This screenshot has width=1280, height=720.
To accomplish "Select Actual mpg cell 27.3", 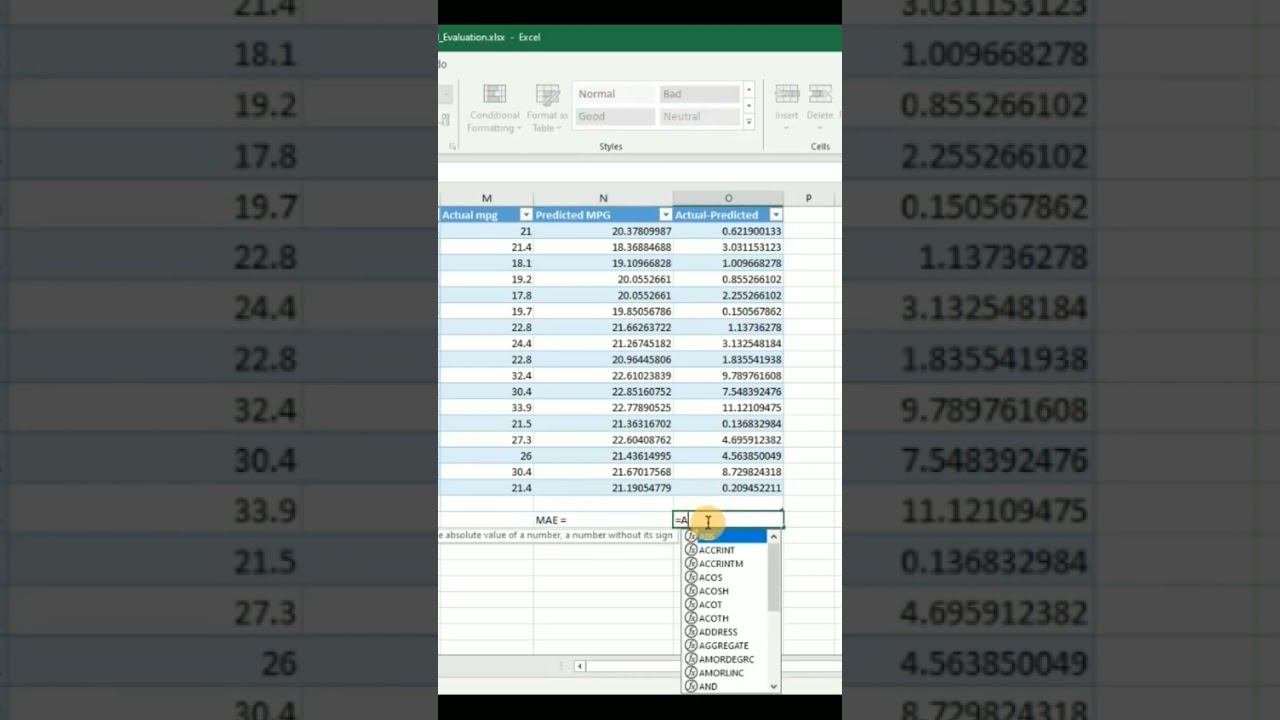I will [486, 440].
